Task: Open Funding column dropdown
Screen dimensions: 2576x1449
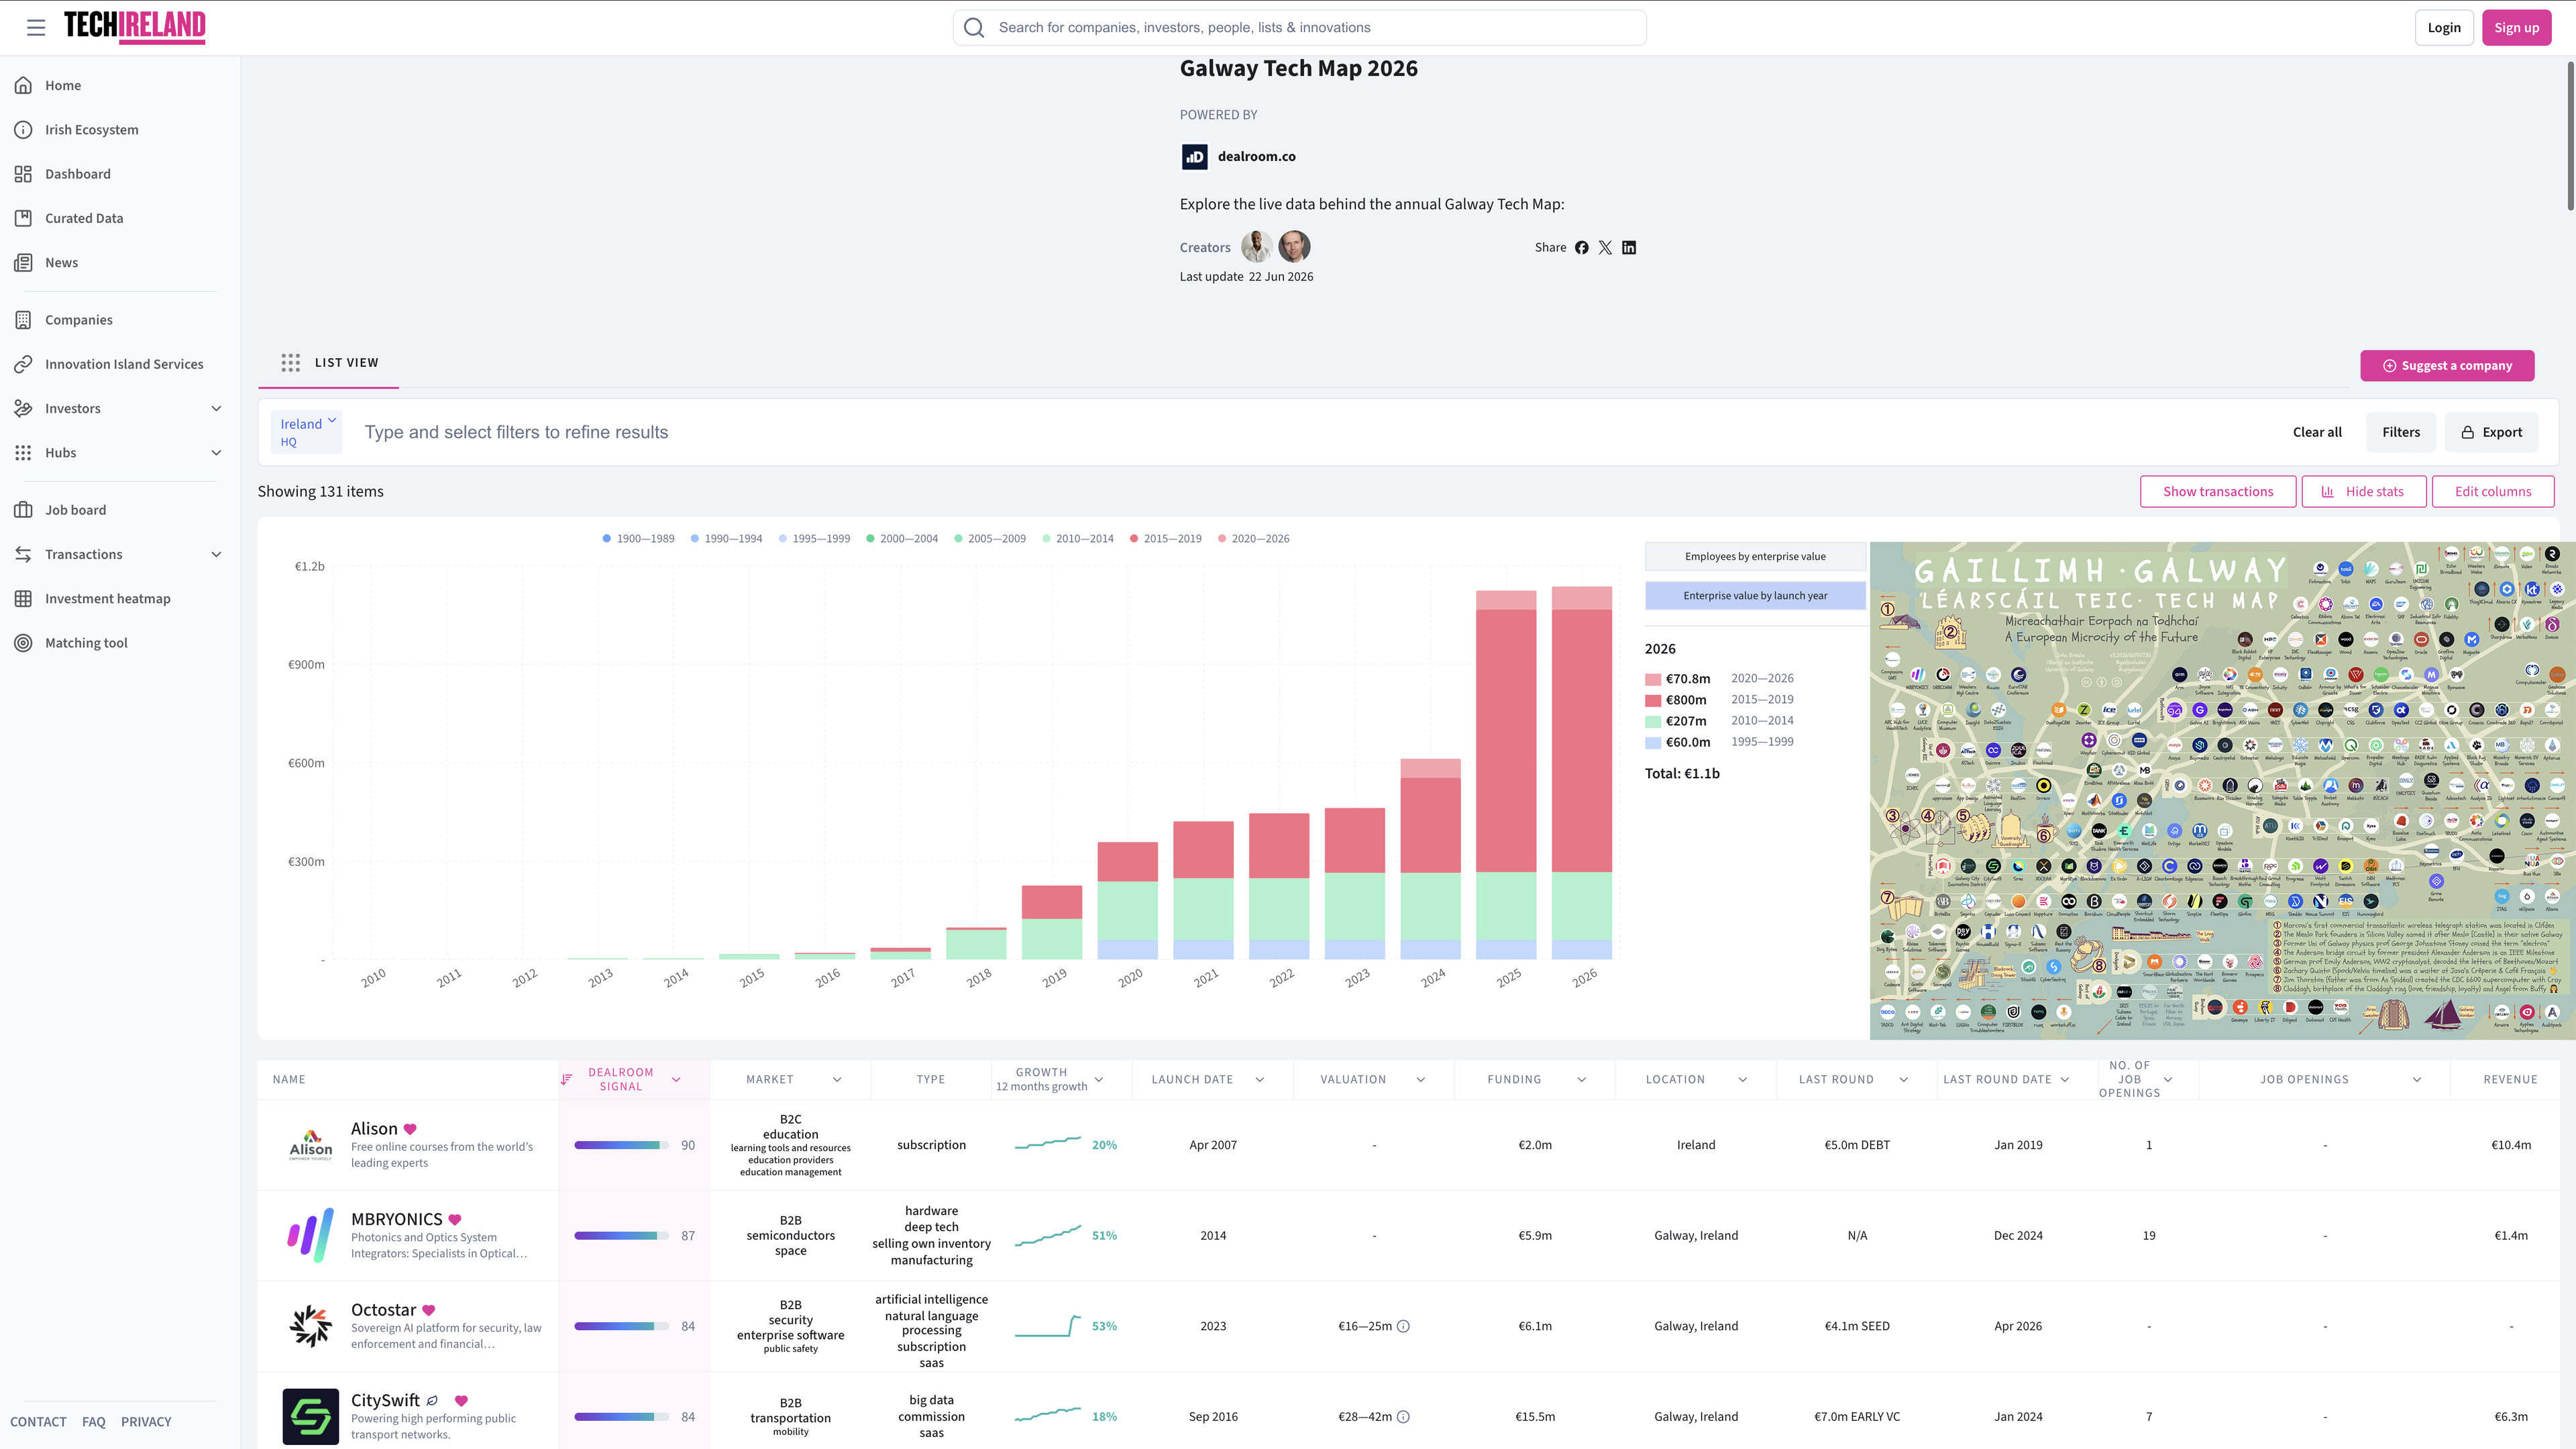Action: tap(1581, 1080)
